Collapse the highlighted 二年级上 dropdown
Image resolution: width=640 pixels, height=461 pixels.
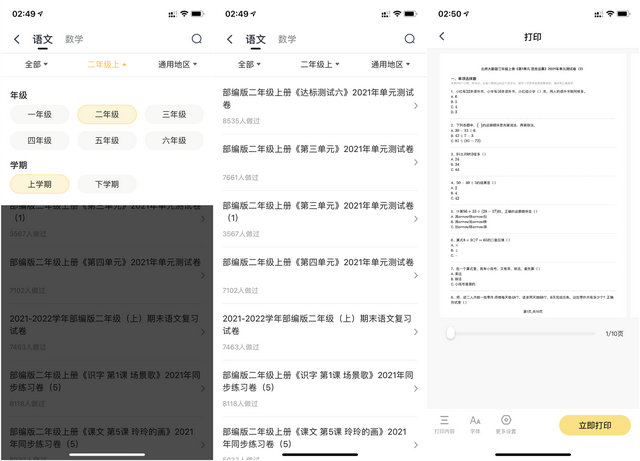click(107, 64)
